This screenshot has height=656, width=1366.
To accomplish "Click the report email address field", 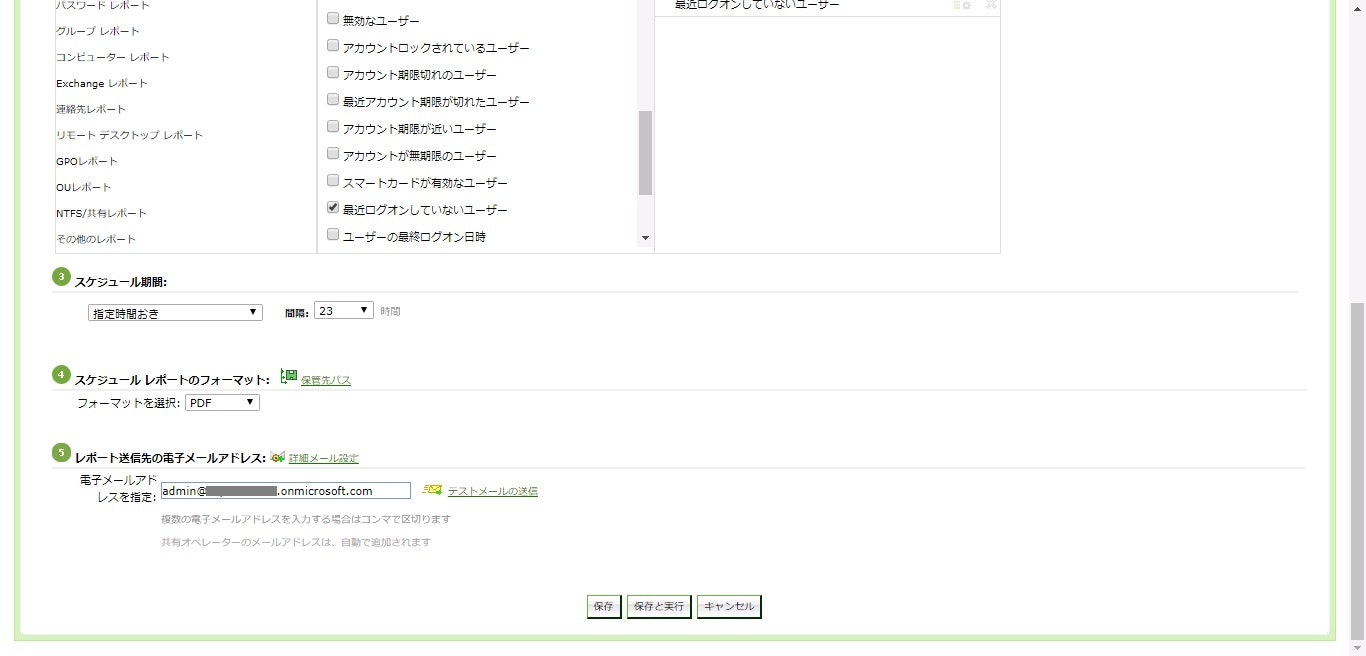I will click(x=285, y=491).
